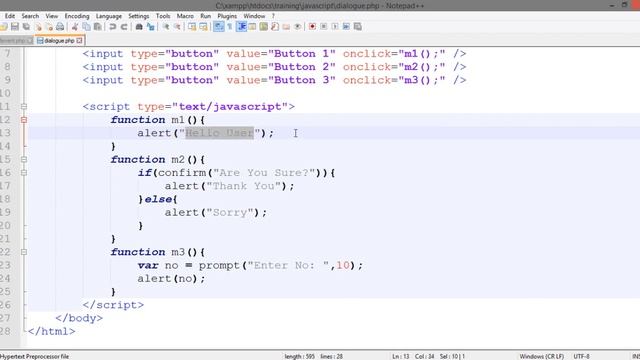Save the current file with the floppy icon
Screen dimensions: 640x360
pos(15,27)
